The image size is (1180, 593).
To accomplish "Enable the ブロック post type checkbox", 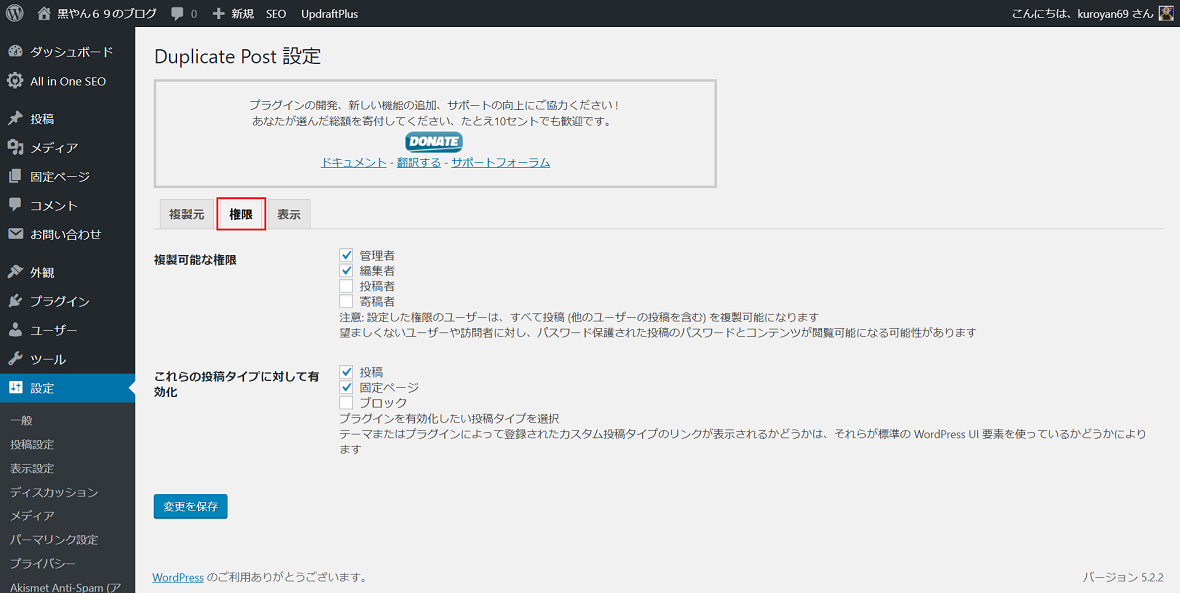I will pos(346,403).
